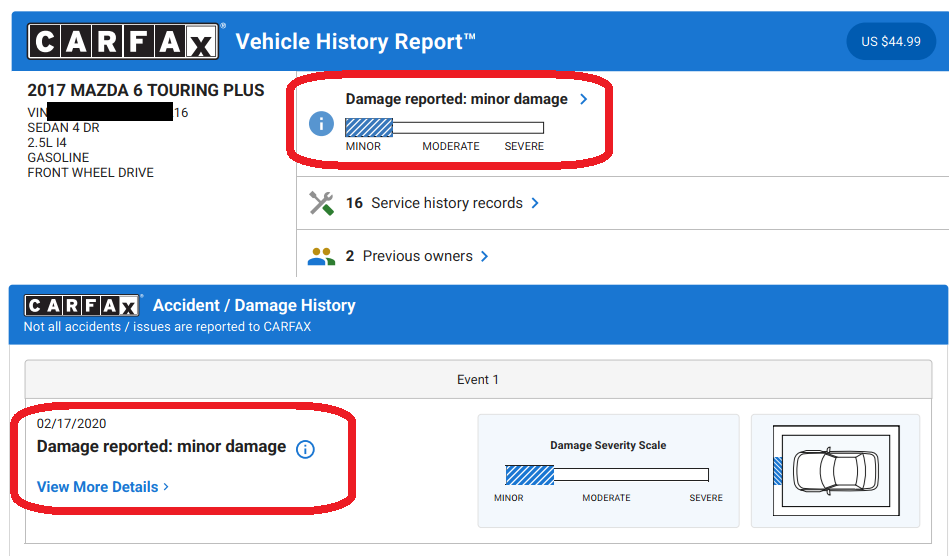Select the Event 1 header row
The width and height of the screenshot is (949, 556).
tap(478, 379)
